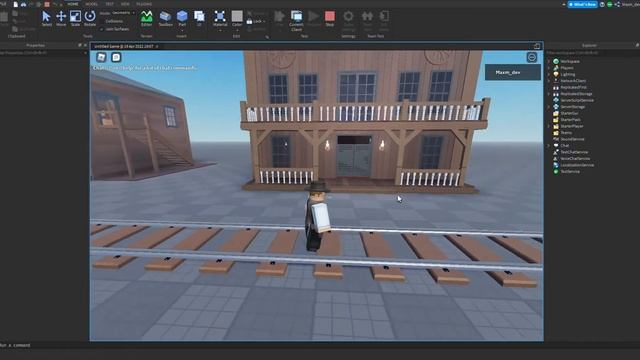Image resolution: width=640 pixels, height=360 pixels.
Task: Click the share icon in title bar
Action: [x=617, y=4]
